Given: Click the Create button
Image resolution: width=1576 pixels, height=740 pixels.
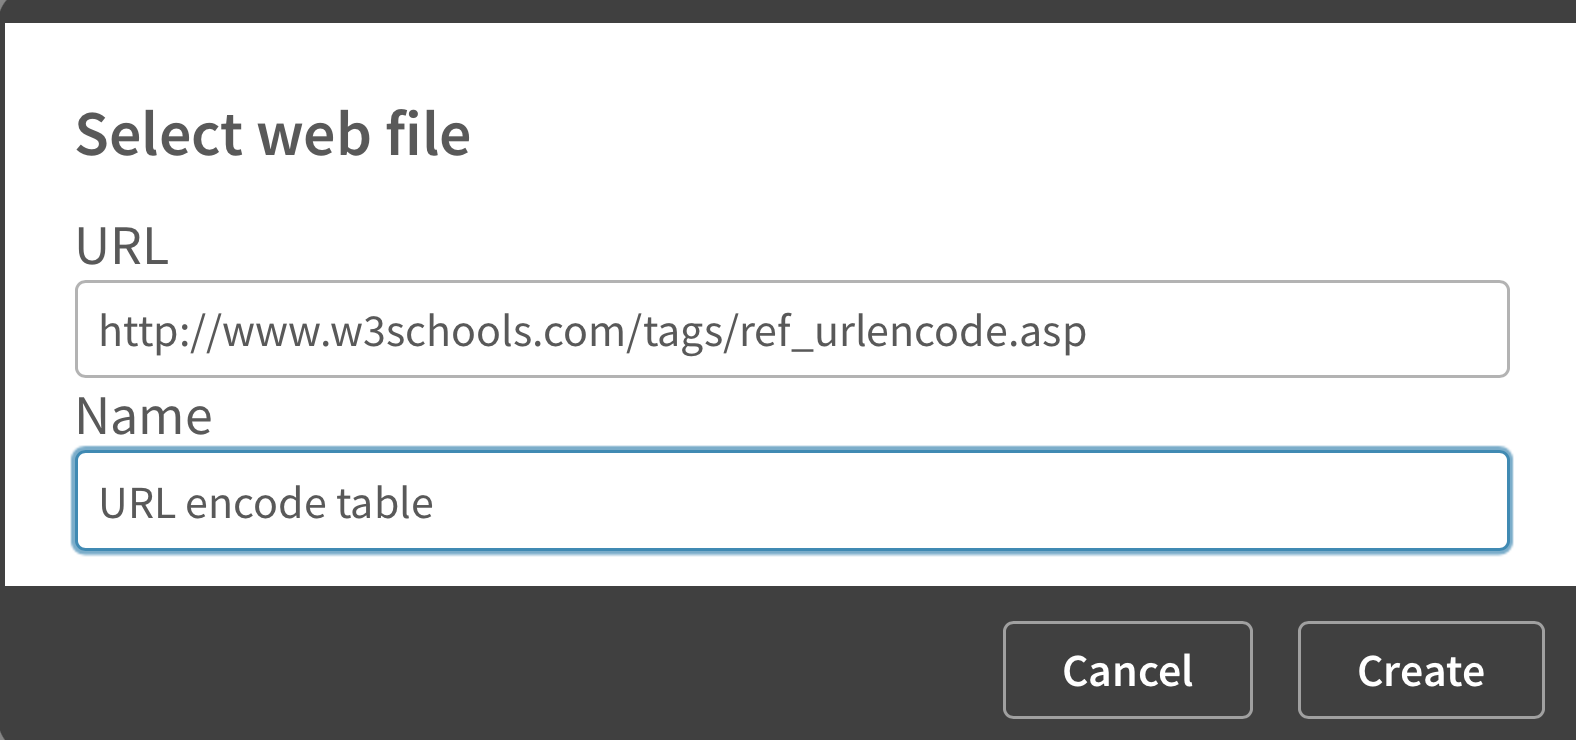Looking at the screenshot, I should pyautogui.click(x=1420, y=670).
